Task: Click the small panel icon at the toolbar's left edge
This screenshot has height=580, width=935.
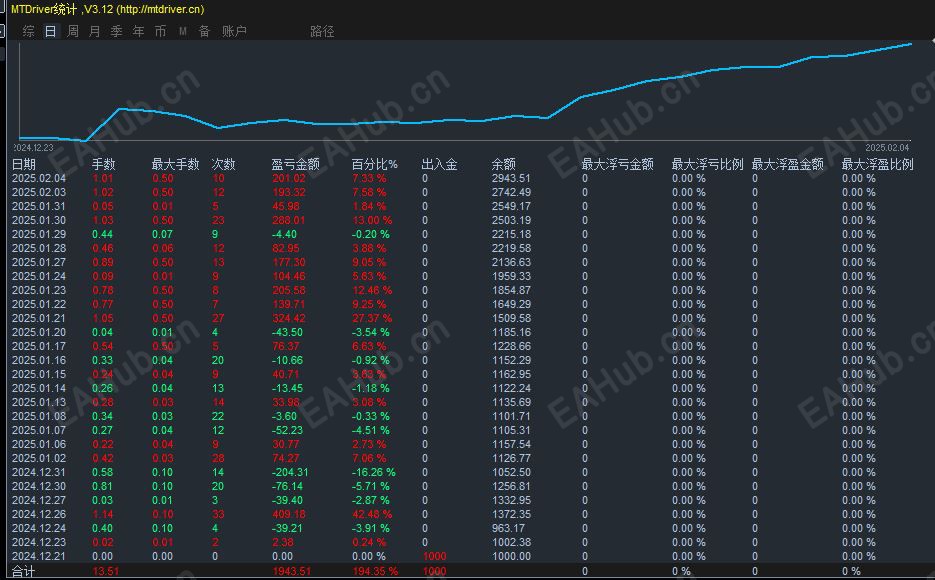Action: tap(4, 31)
